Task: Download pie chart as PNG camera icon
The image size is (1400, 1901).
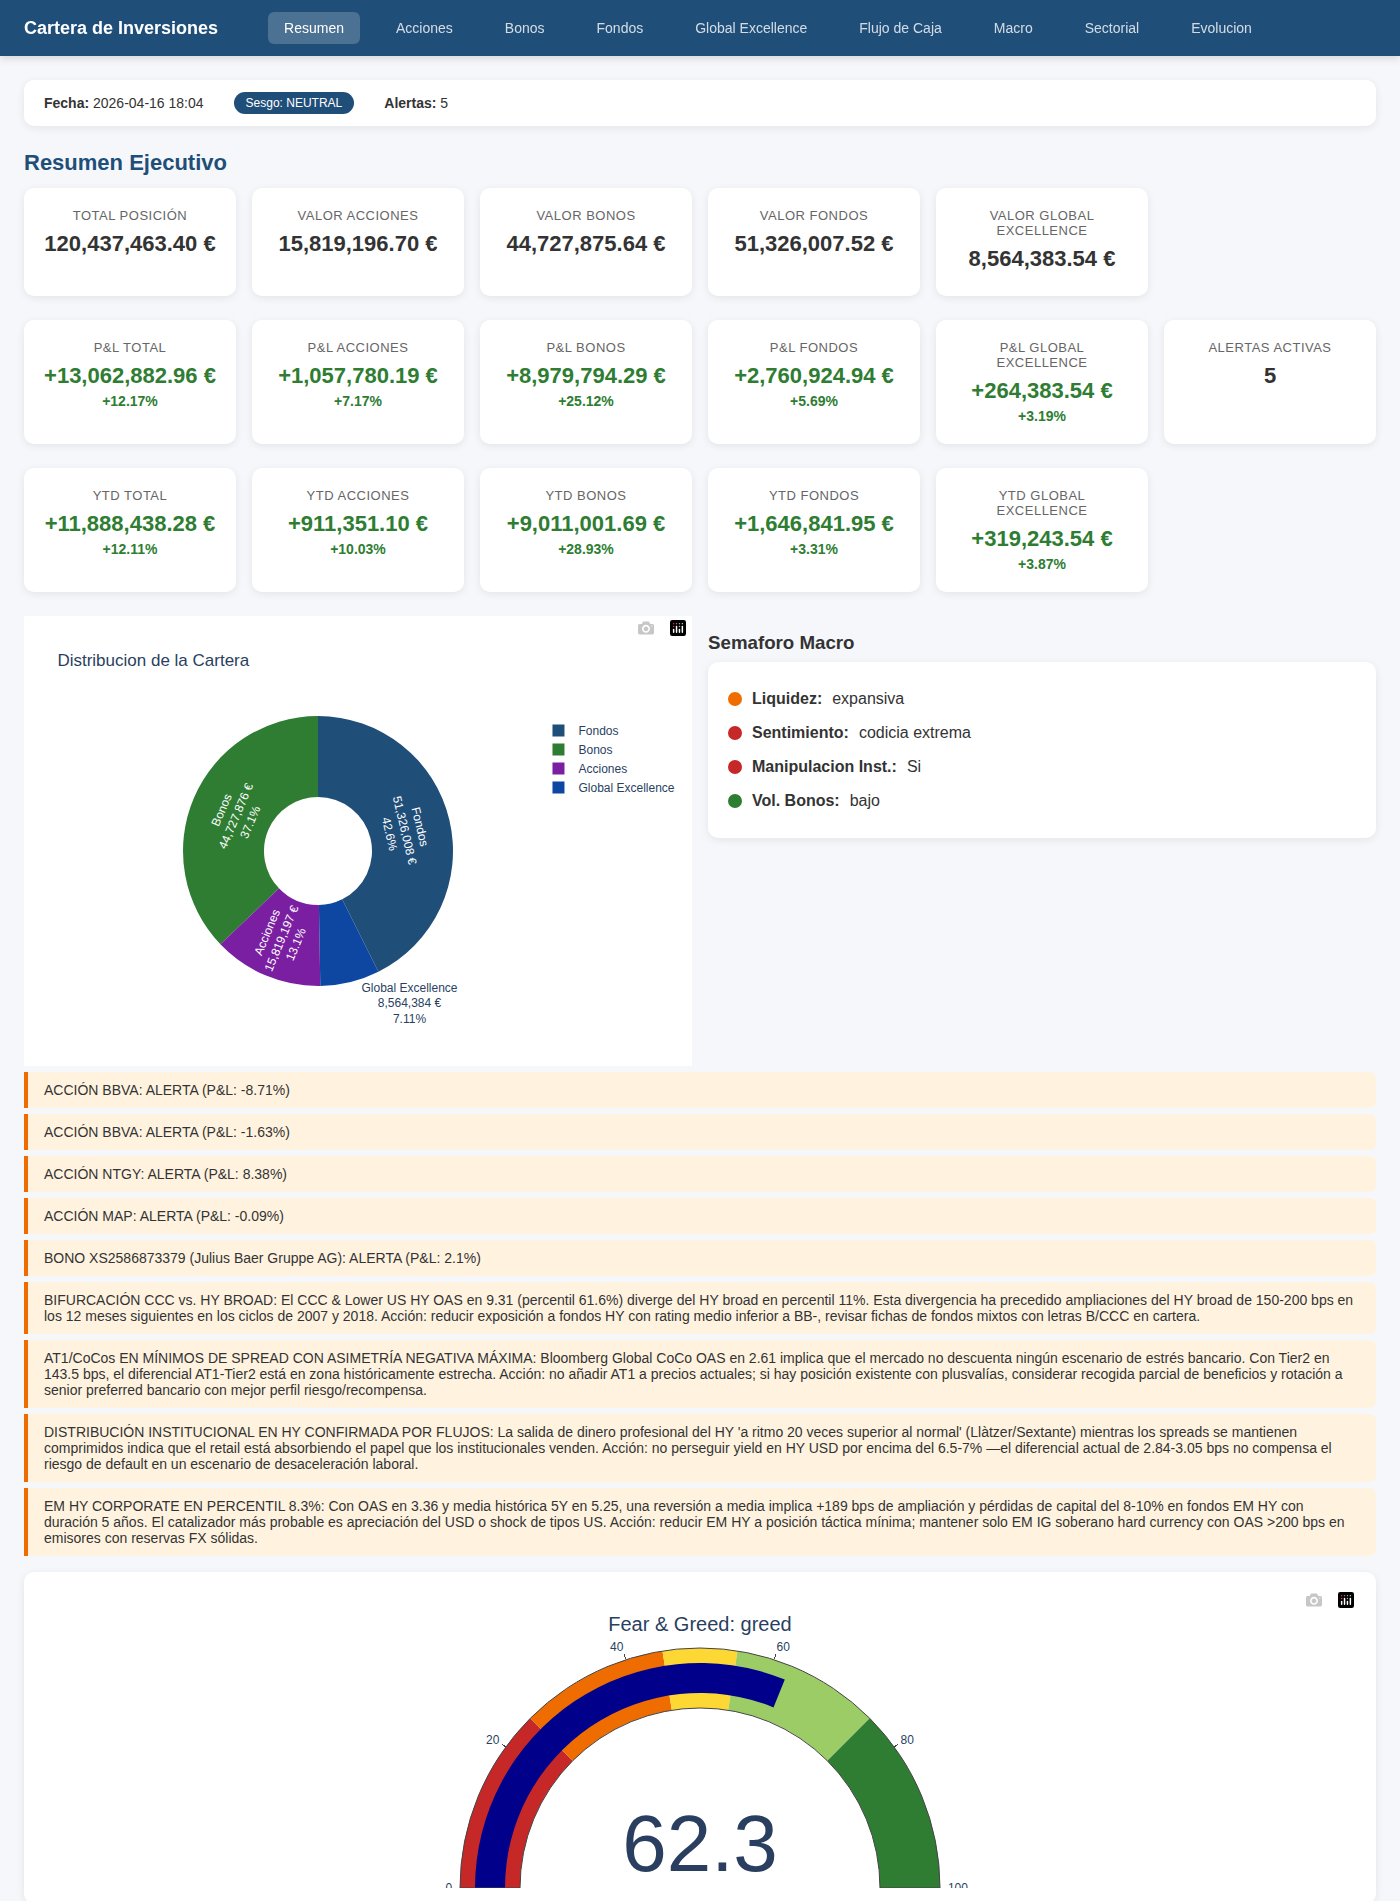Action: tap(646, 628)
